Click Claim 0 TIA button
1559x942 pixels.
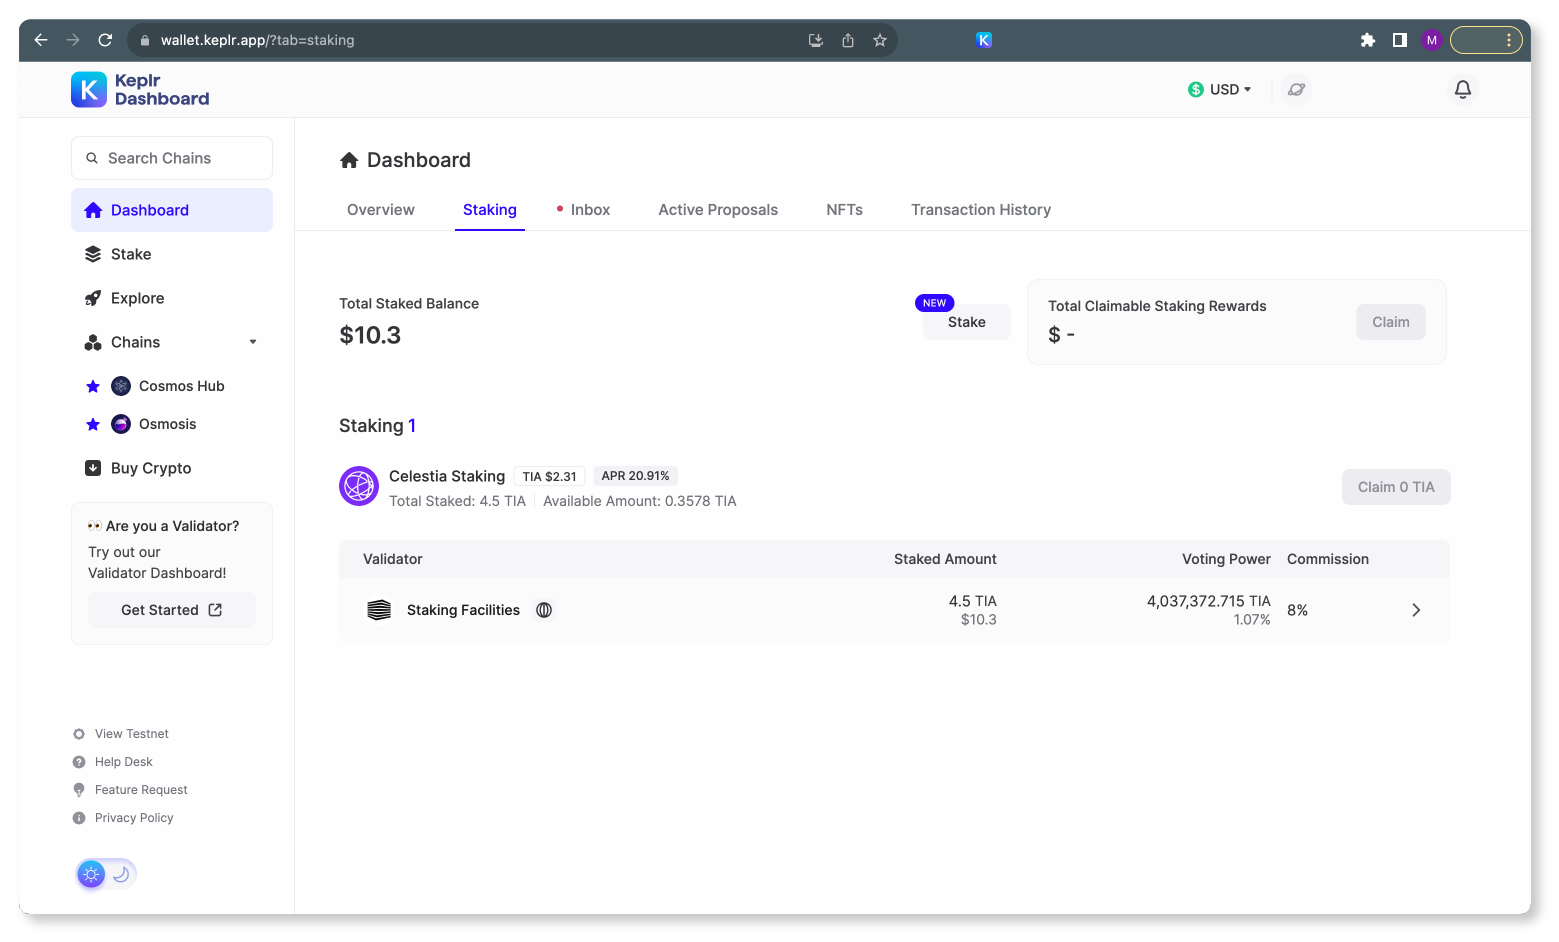coord(1396,487)
